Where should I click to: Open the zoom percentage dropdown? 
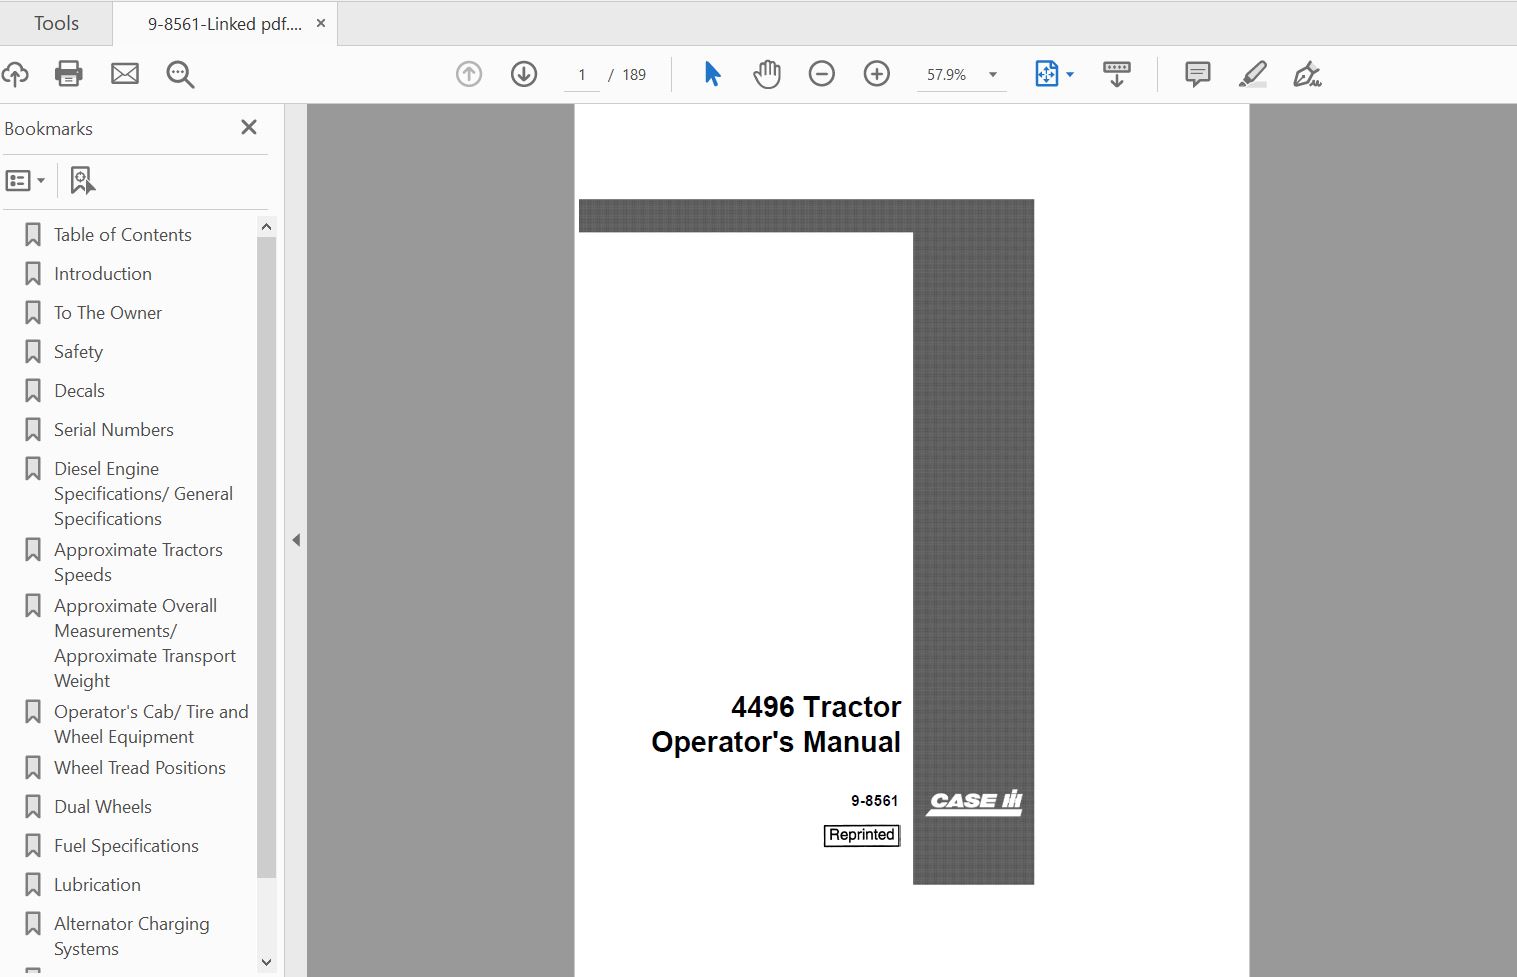point(992,73)
